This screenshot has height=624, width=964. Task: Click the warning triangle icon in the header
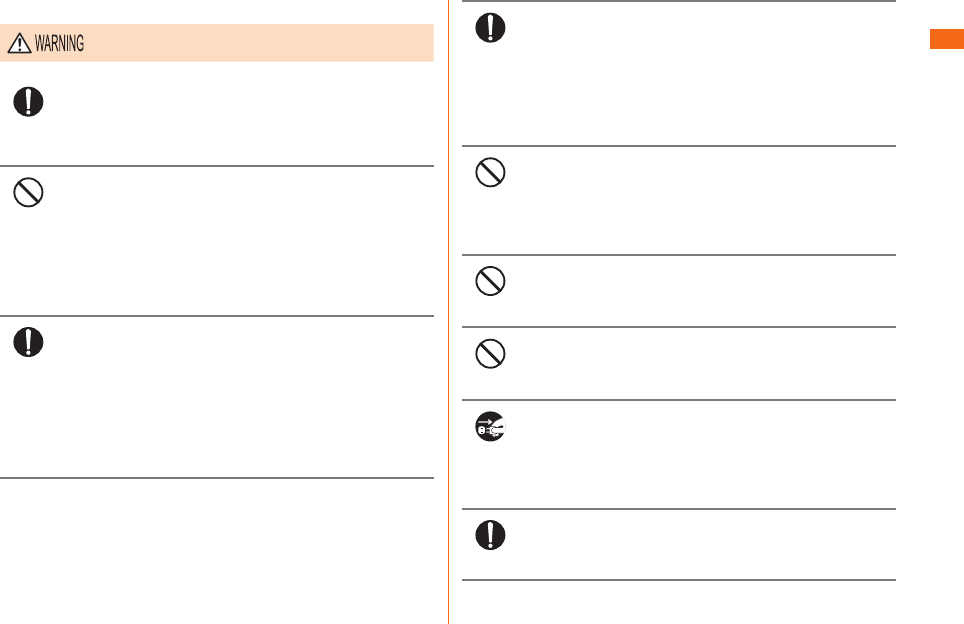(19, 43)
